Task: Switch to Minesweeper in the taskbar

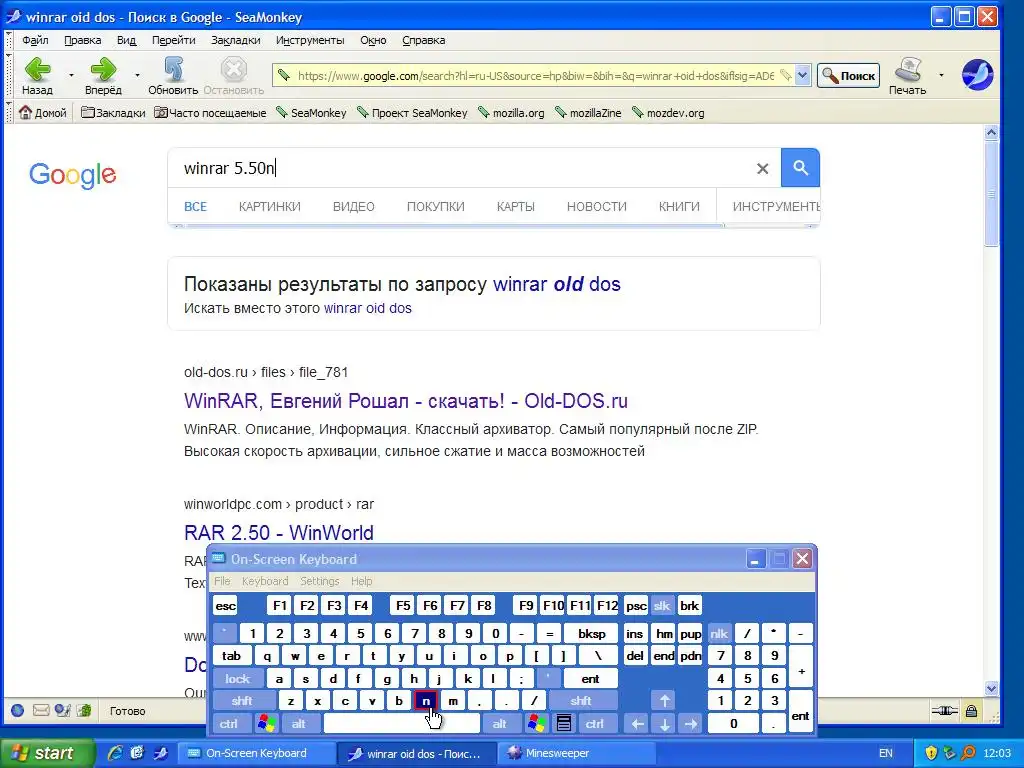Action: coord(577,753)
